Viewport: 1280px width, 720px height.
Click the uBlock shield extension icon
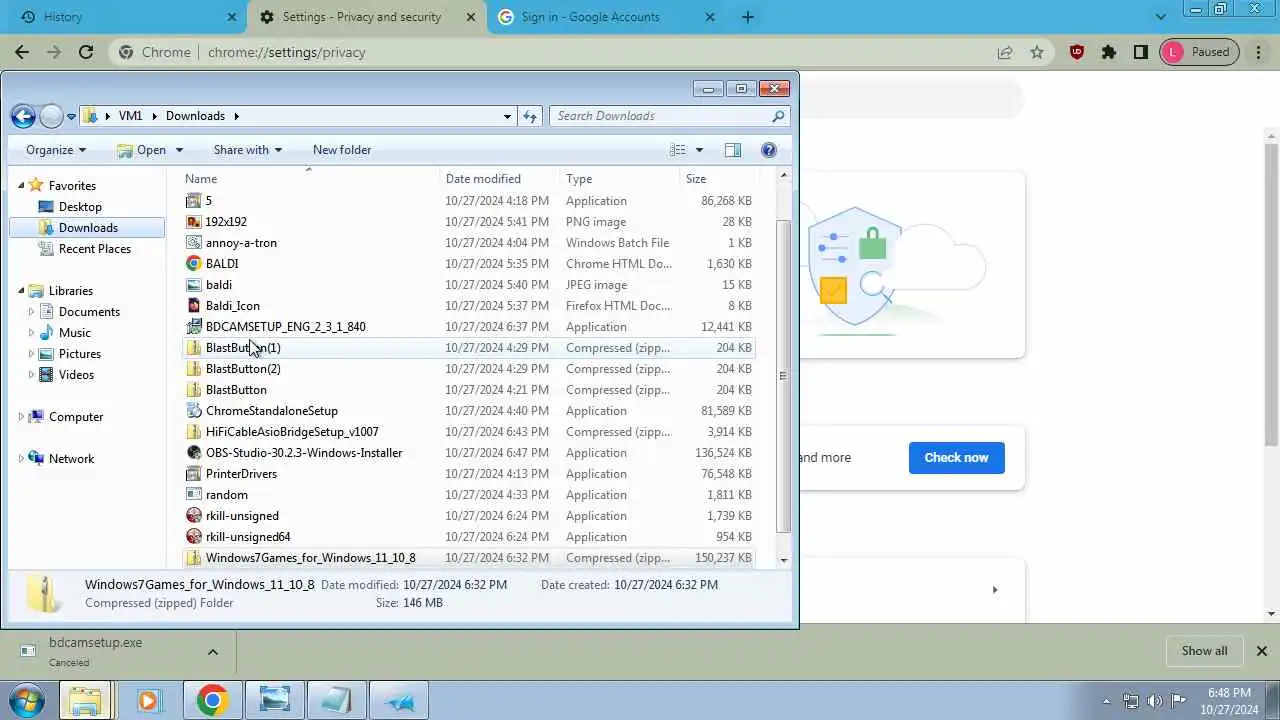tap(1077, 52)
